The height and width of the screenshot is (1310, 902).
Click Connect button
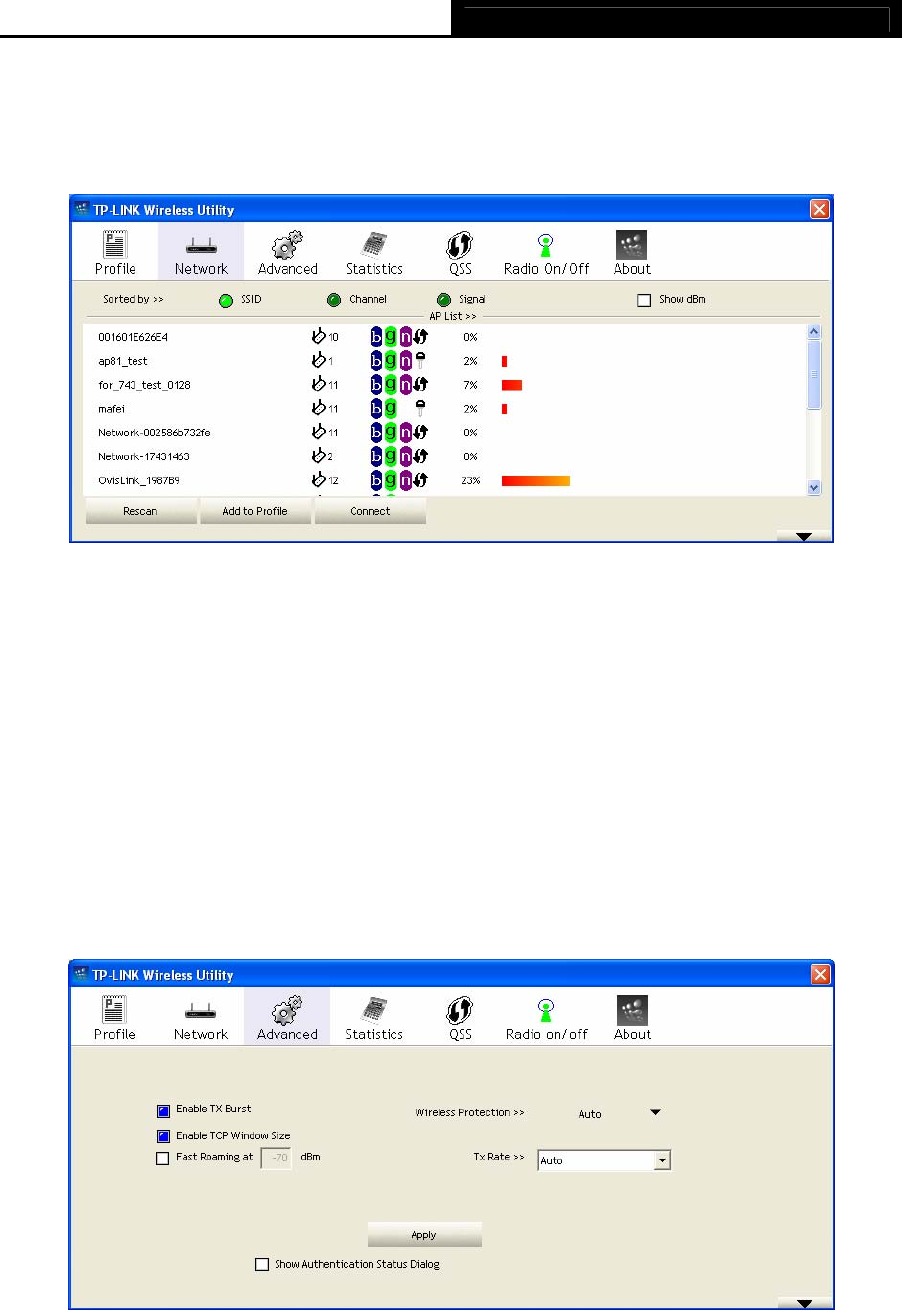[x=370, y=511]
